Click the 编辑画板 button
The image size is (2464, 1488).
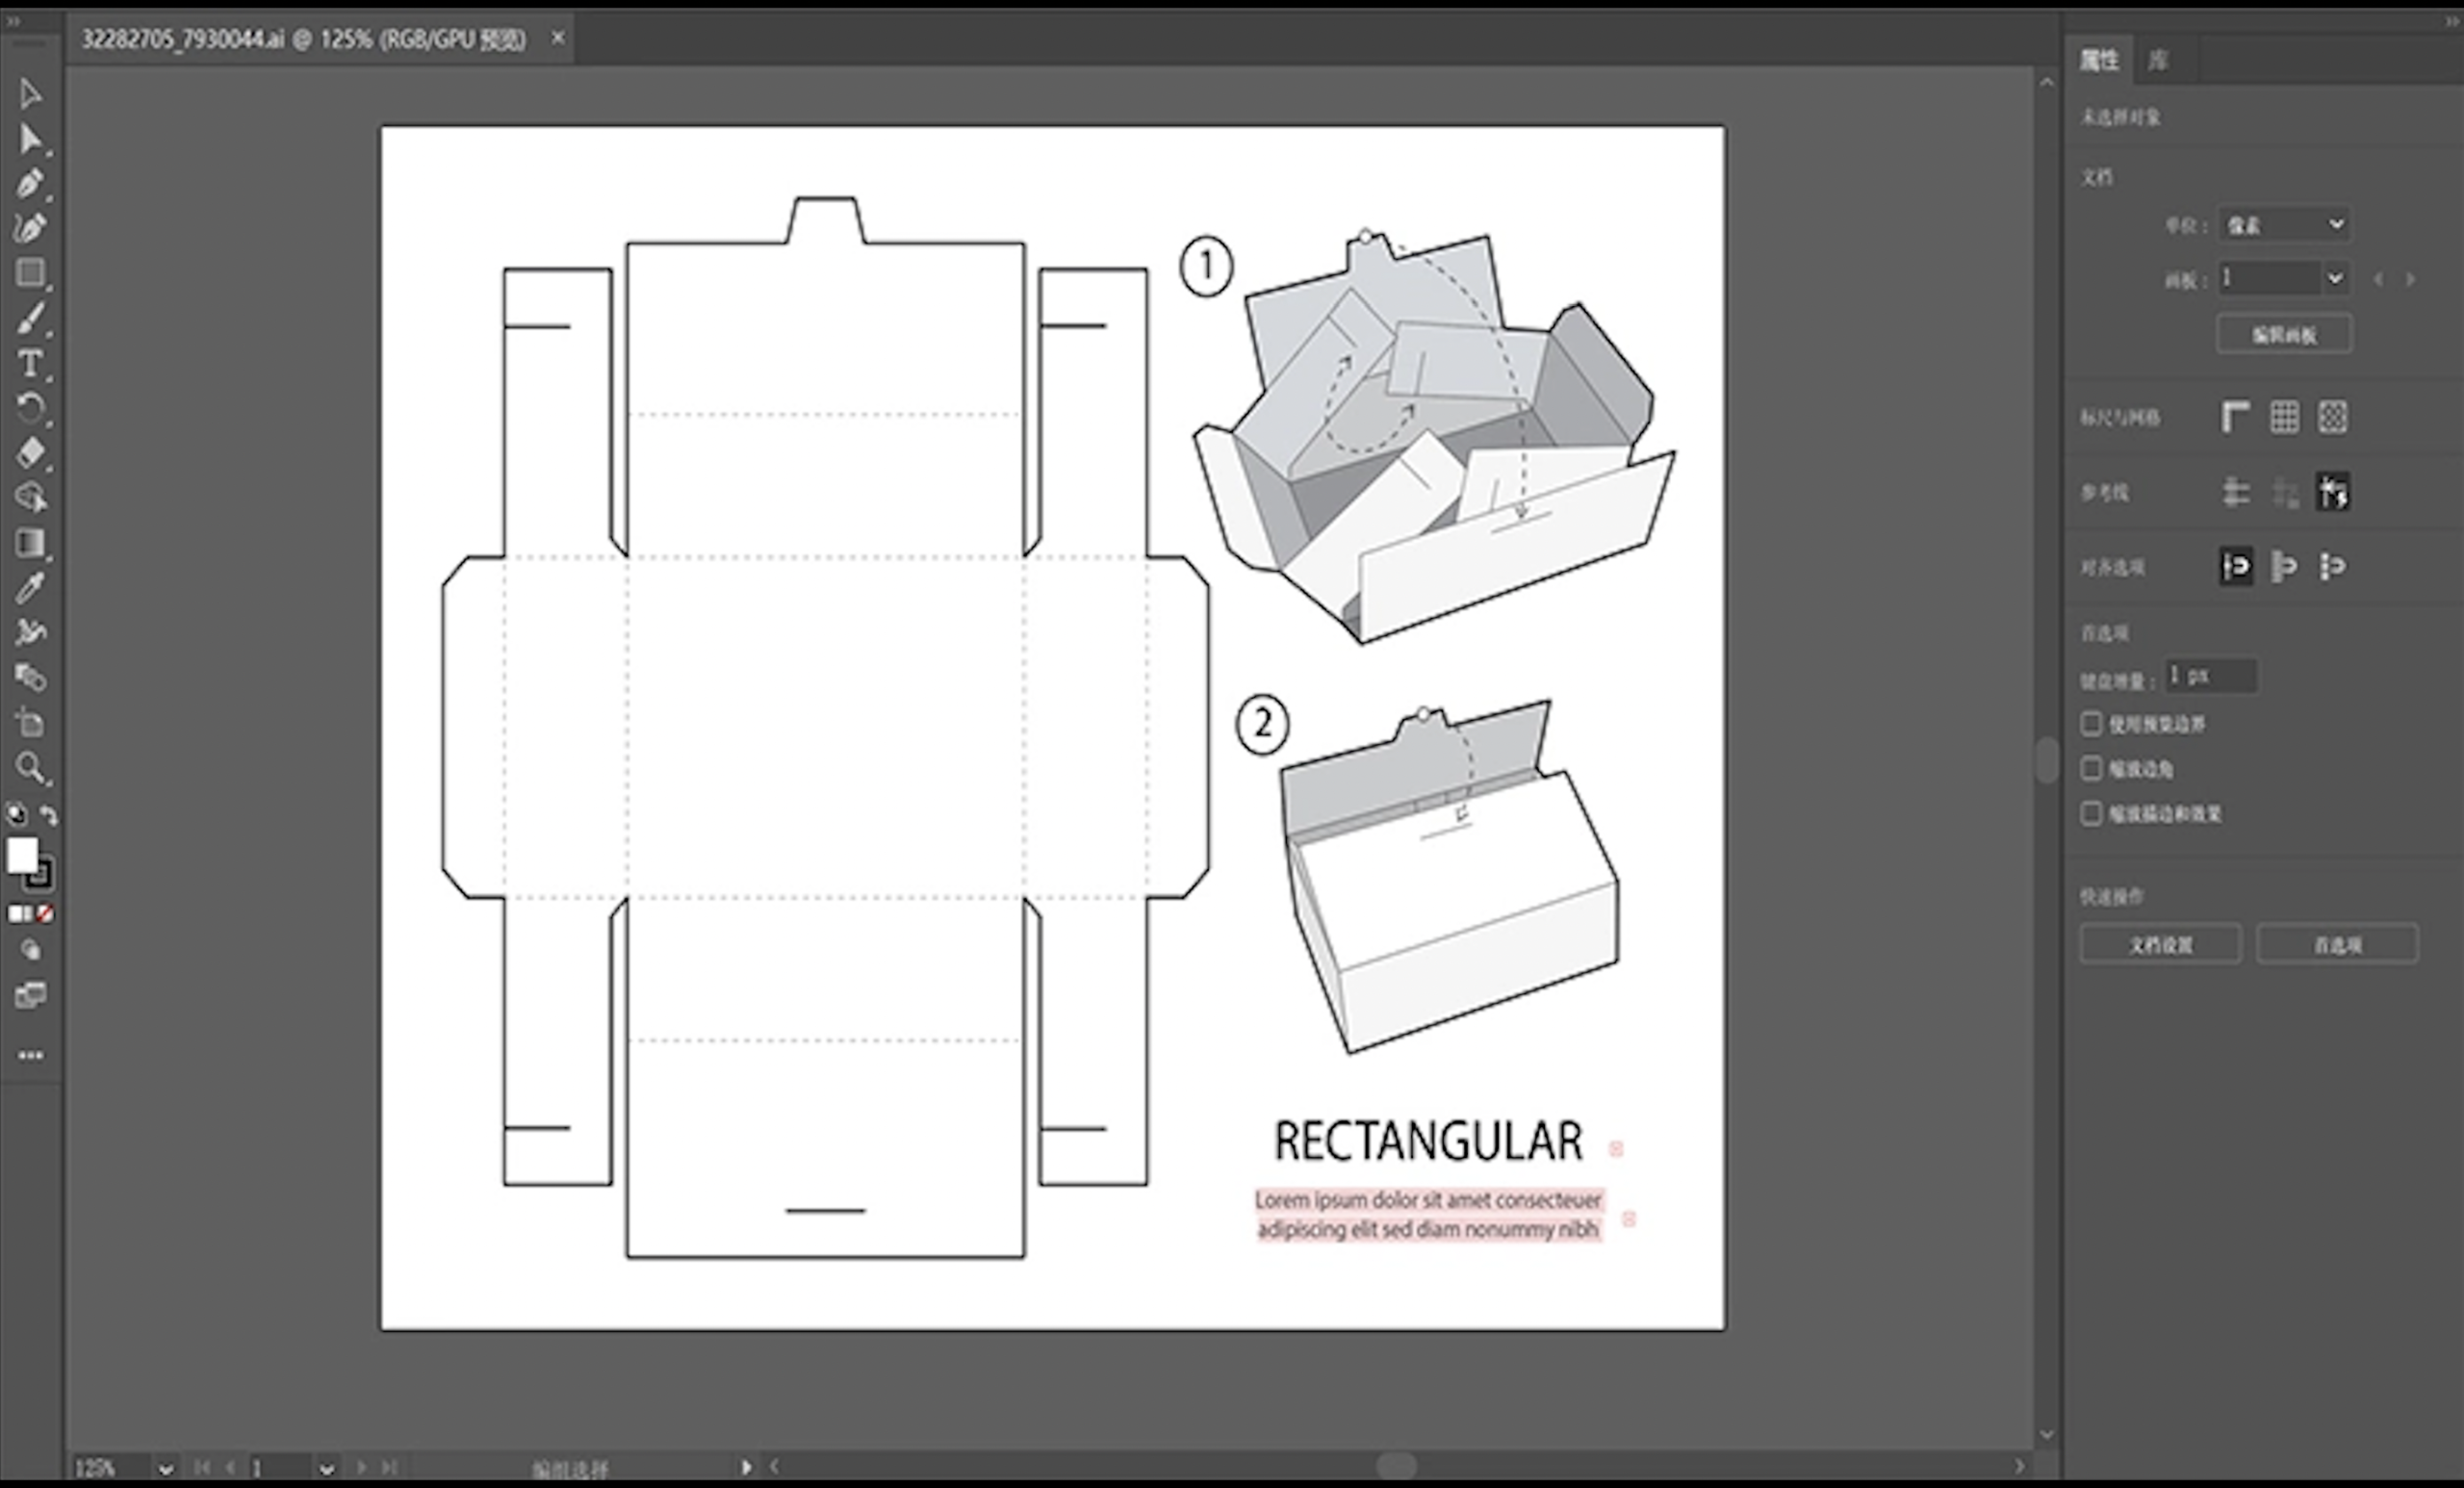click(x=2284, y=334)
